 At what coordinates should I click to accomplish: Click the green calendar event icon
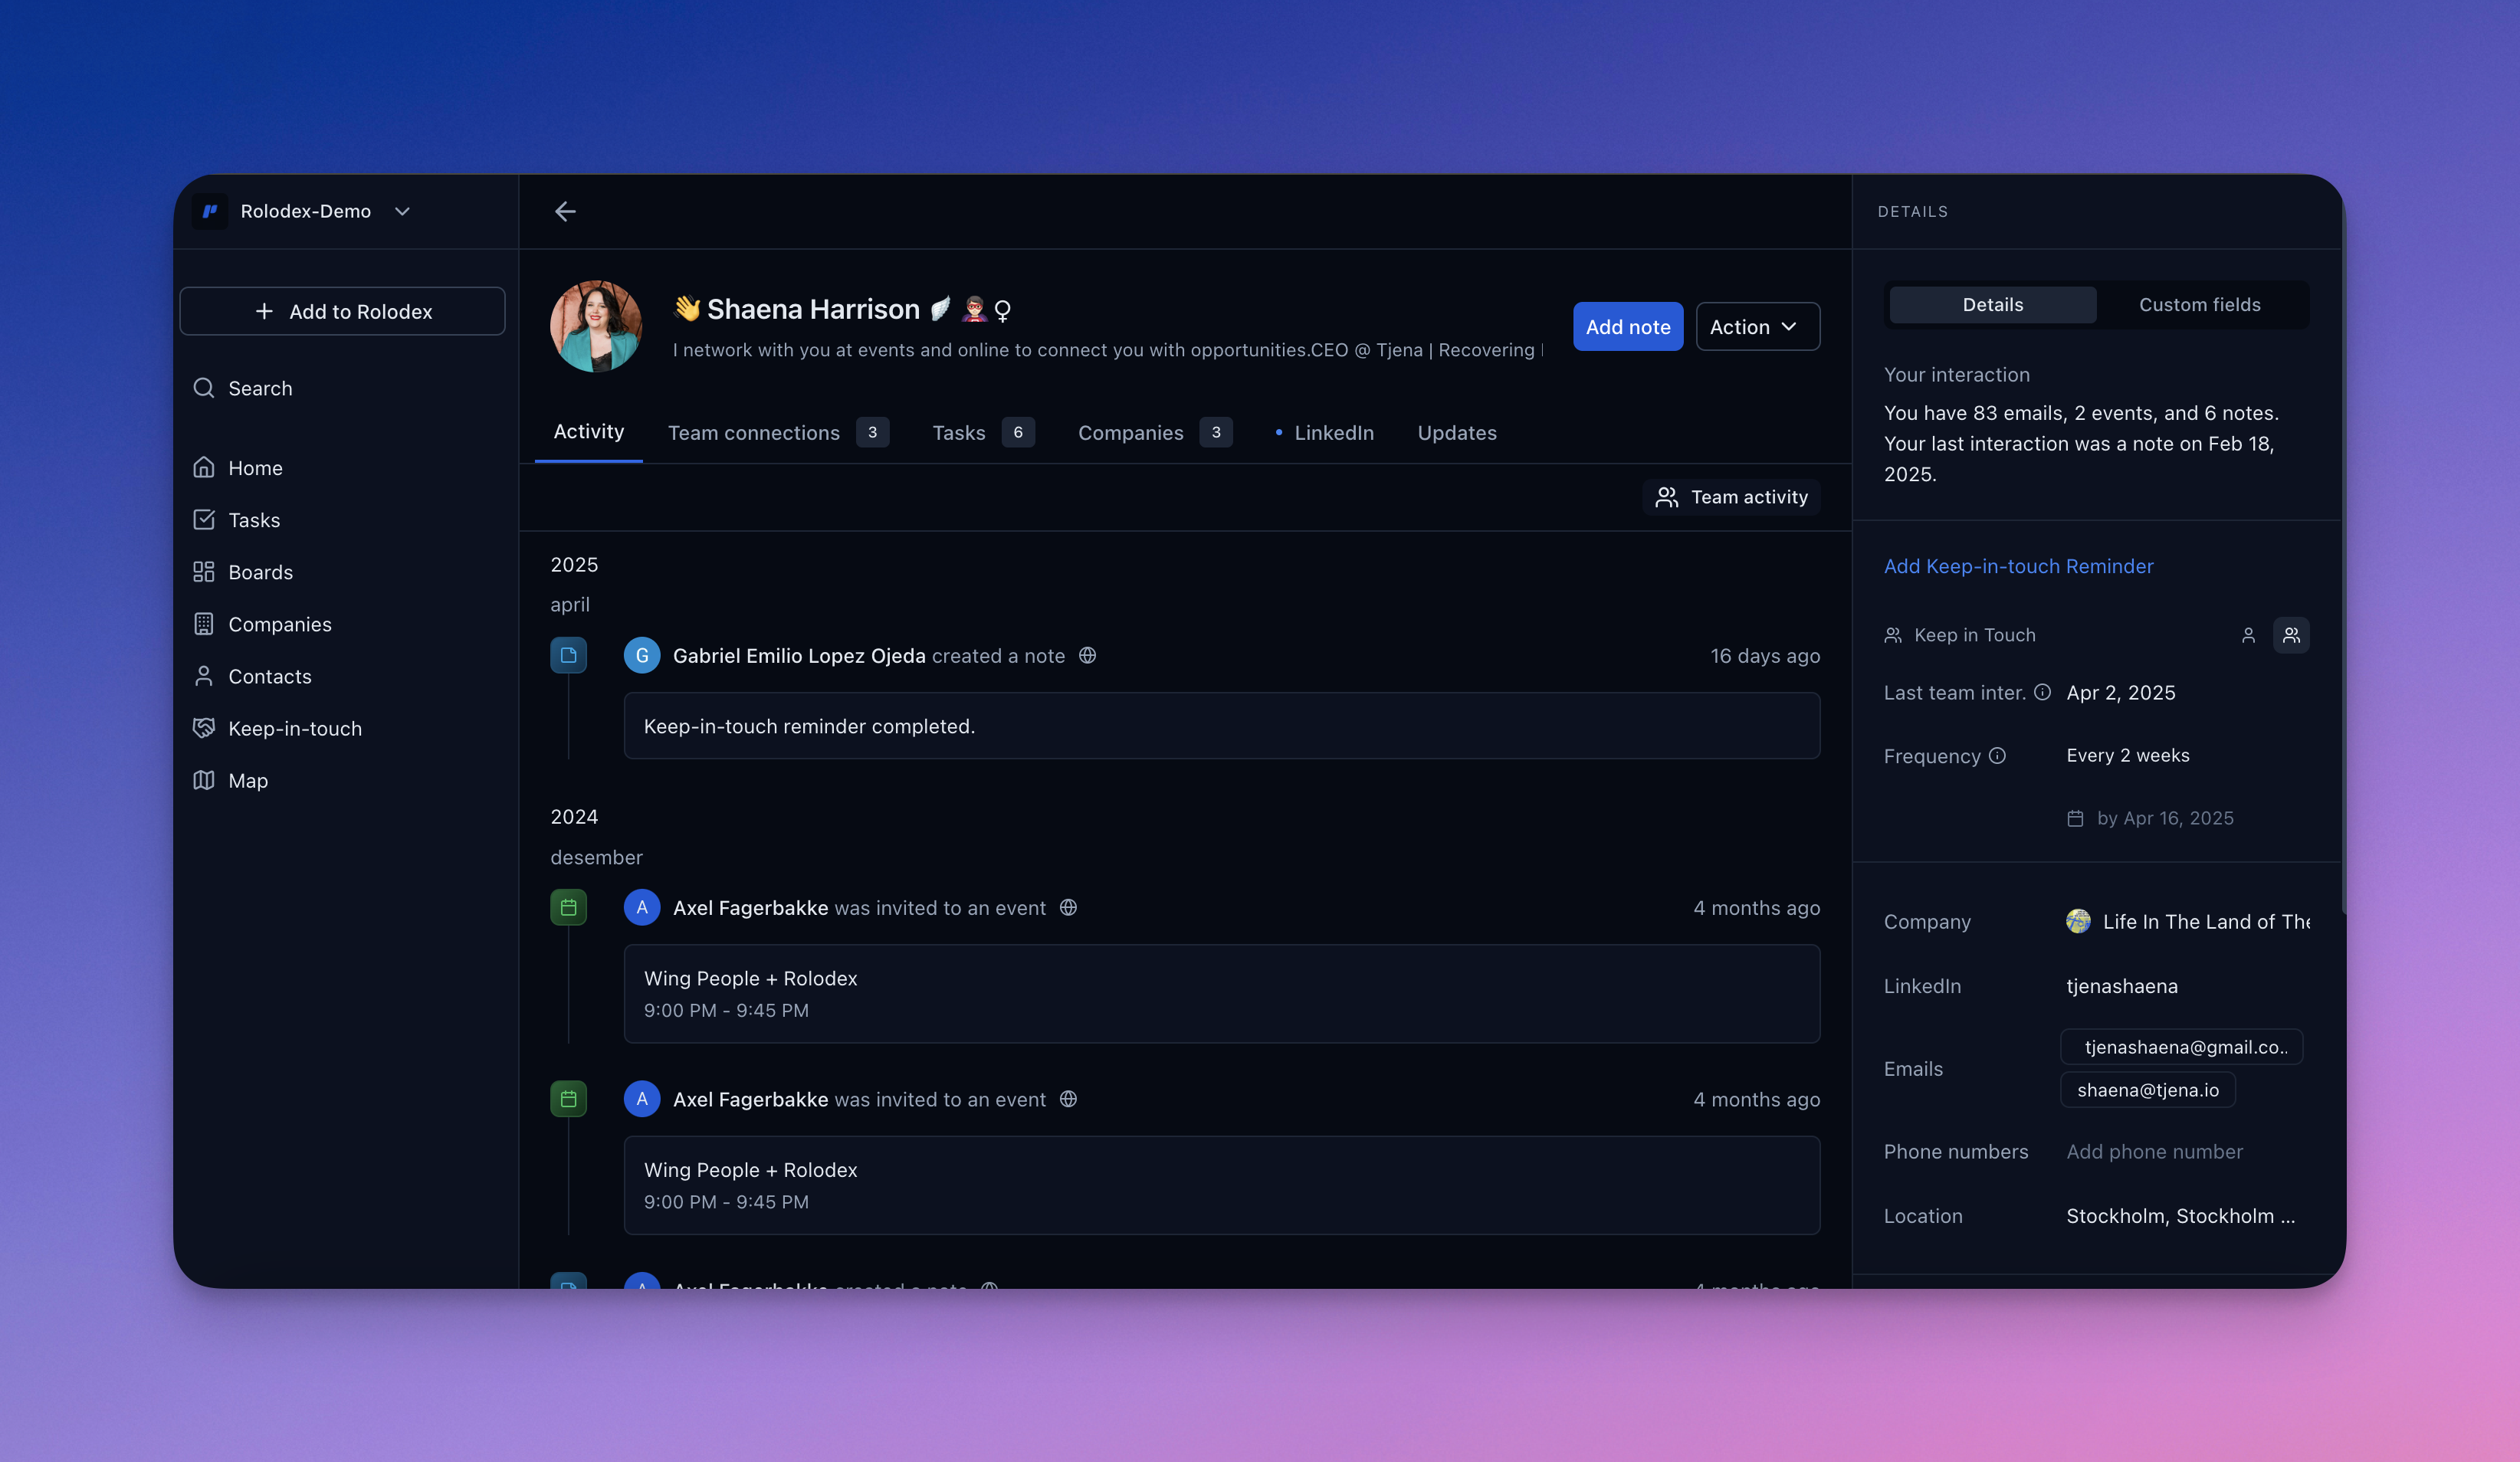point(568,907)
